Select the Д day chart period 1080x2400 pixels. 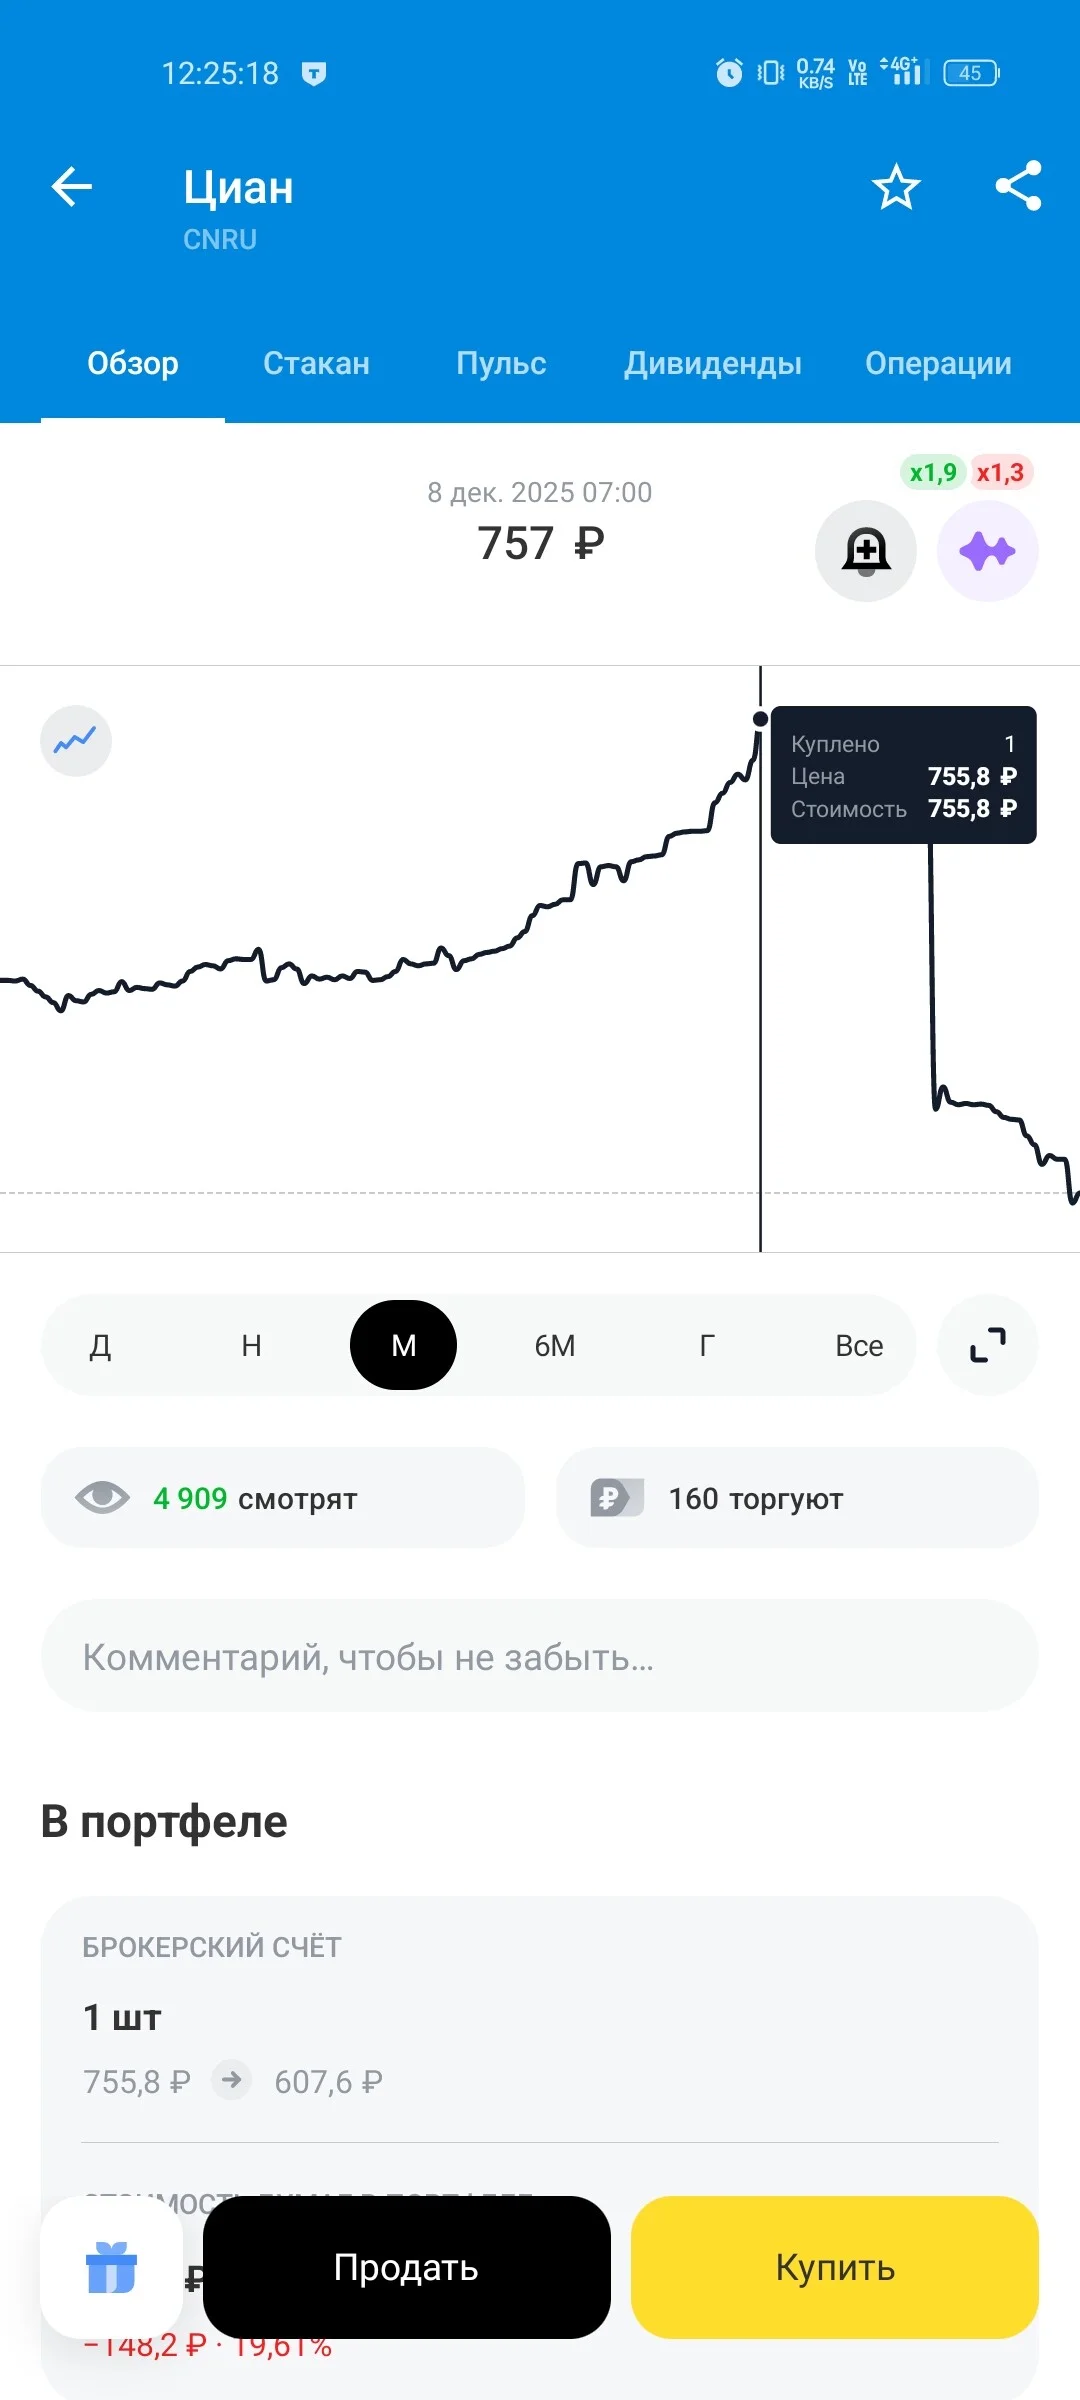click(100, 1345)
